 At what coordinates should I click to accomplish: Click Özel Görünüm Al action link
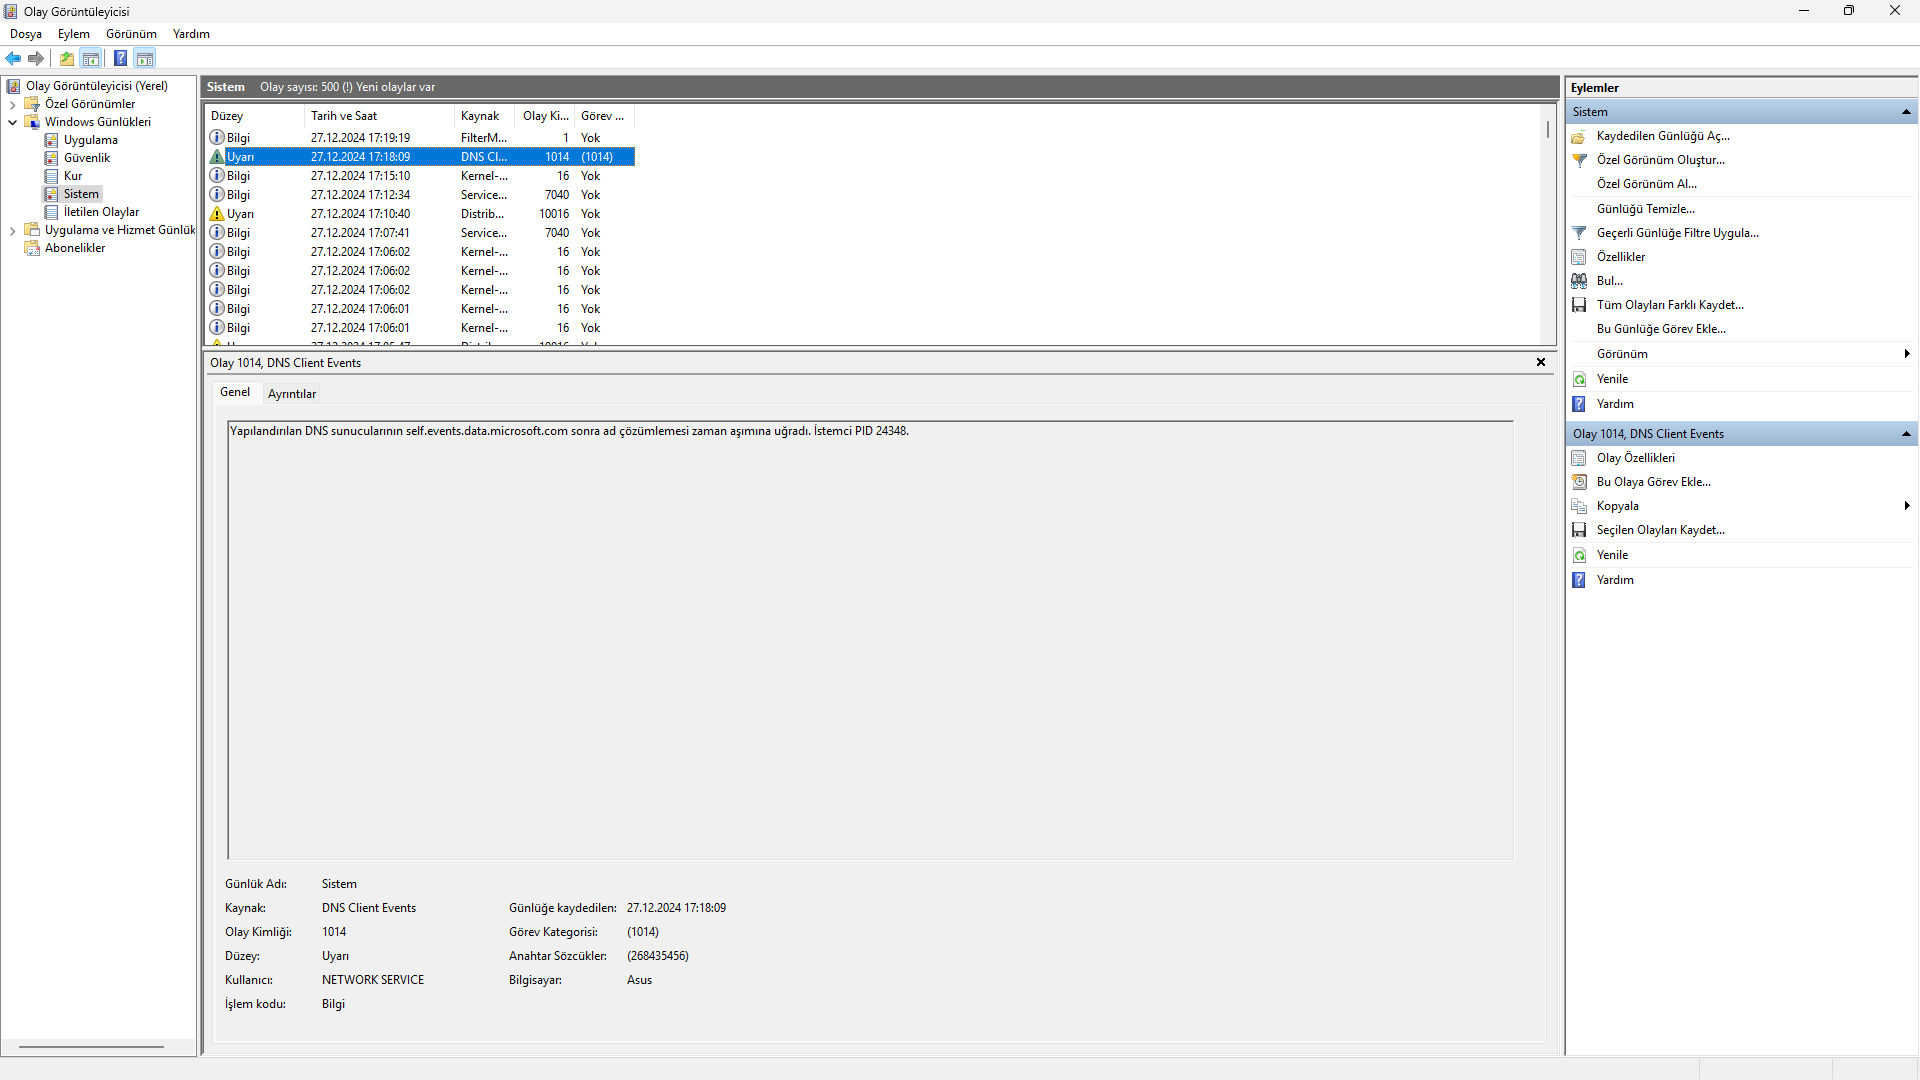[x=1646, y=184]
